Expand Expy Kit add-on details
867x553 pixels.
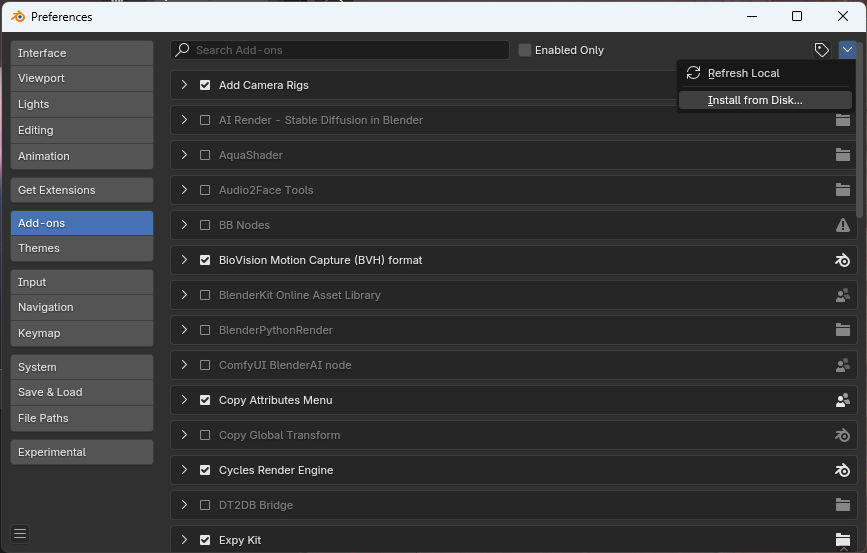click(x=184, y=540)
